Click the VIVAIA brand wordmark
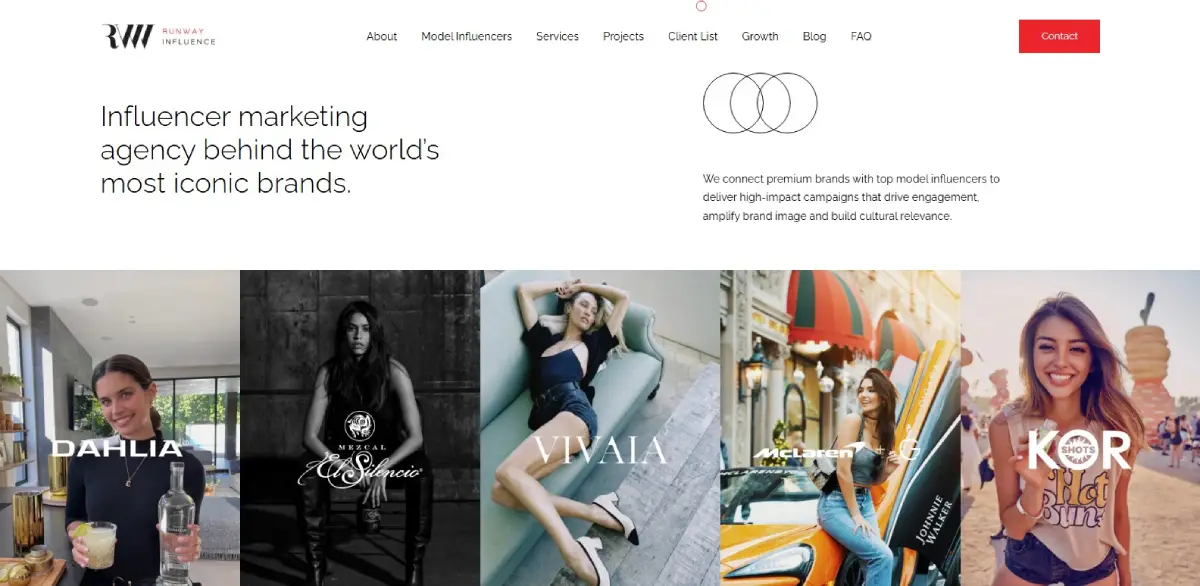This screenshot has width=1200, height=586. 600,450
